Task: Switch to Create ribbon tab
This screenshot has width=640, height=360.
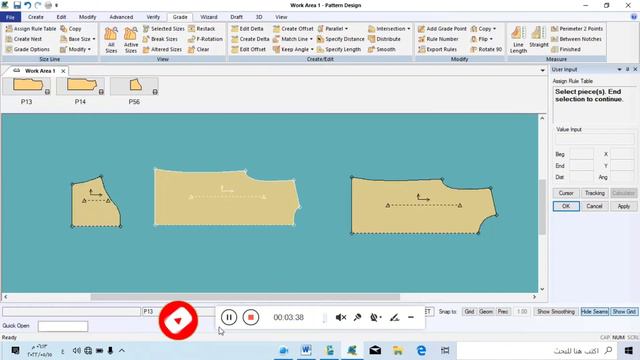Action: [36, 17]
